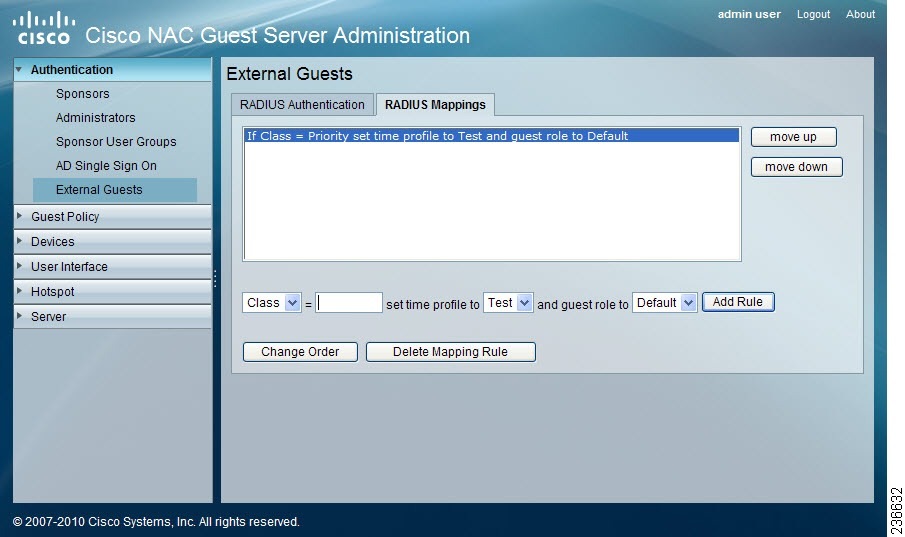Click the Logout link

813,14
